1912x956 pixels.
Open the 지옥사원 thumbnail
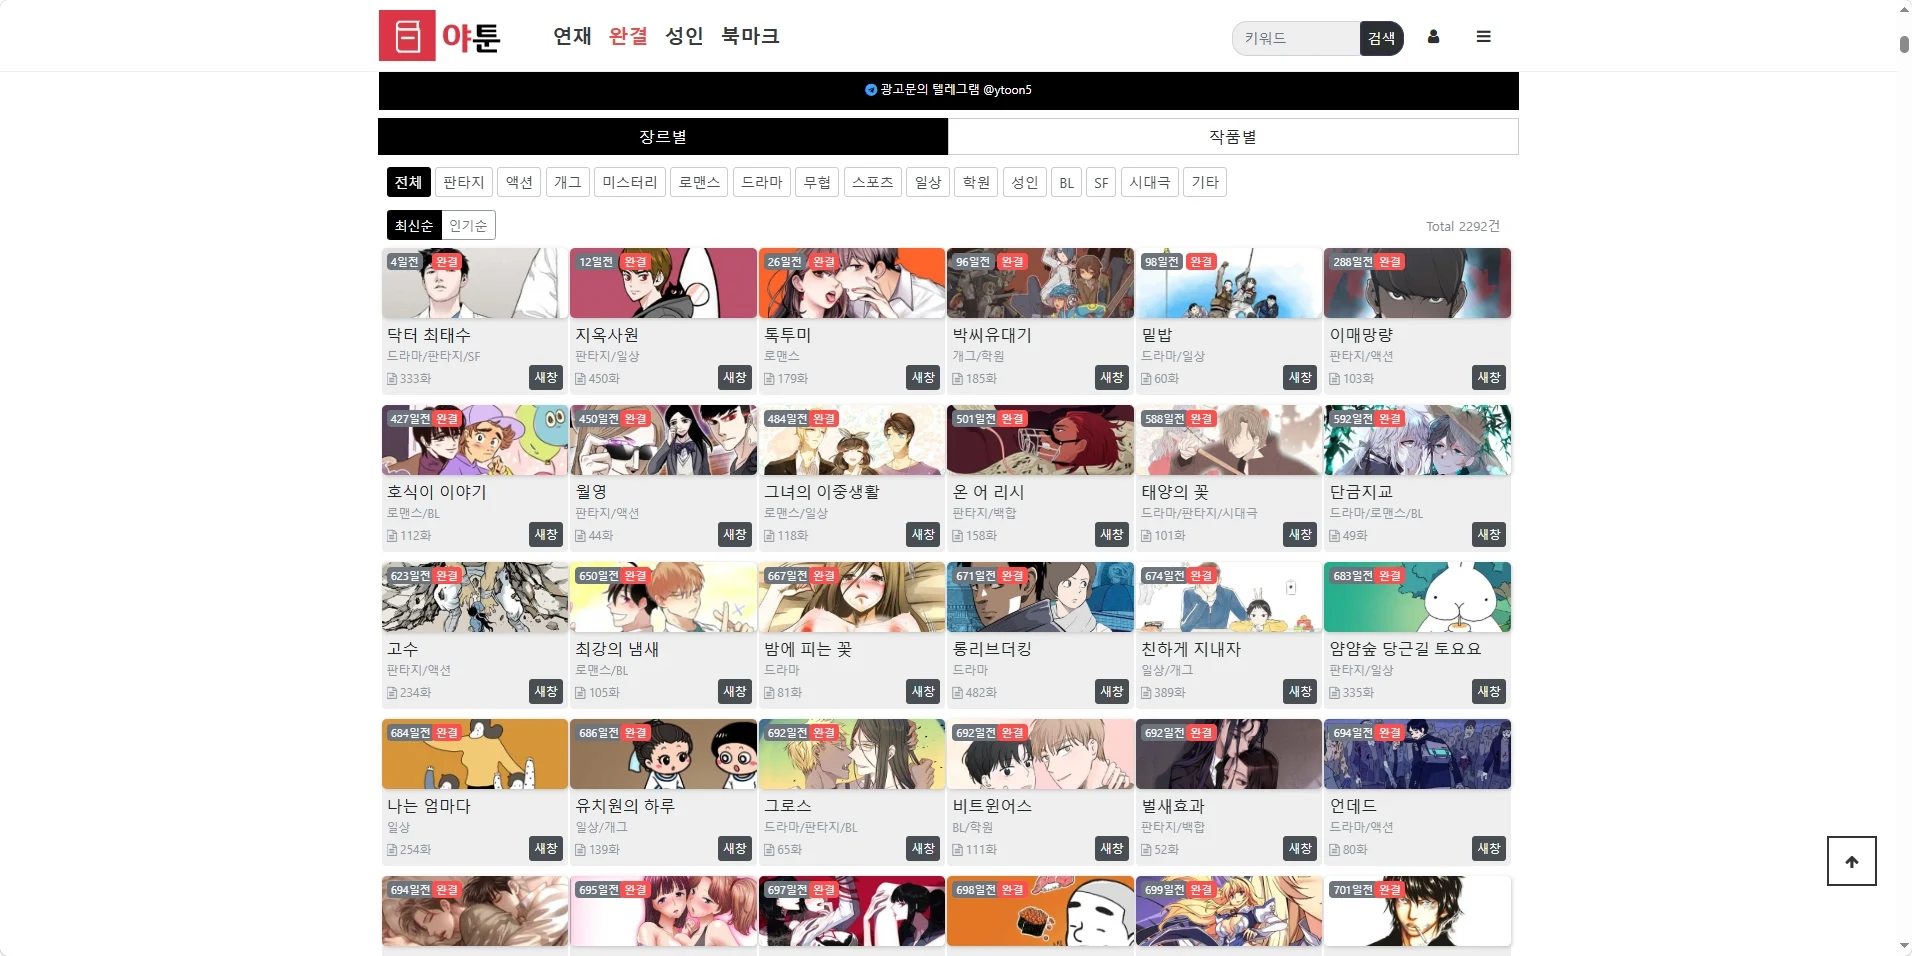[x=663, y=283]
